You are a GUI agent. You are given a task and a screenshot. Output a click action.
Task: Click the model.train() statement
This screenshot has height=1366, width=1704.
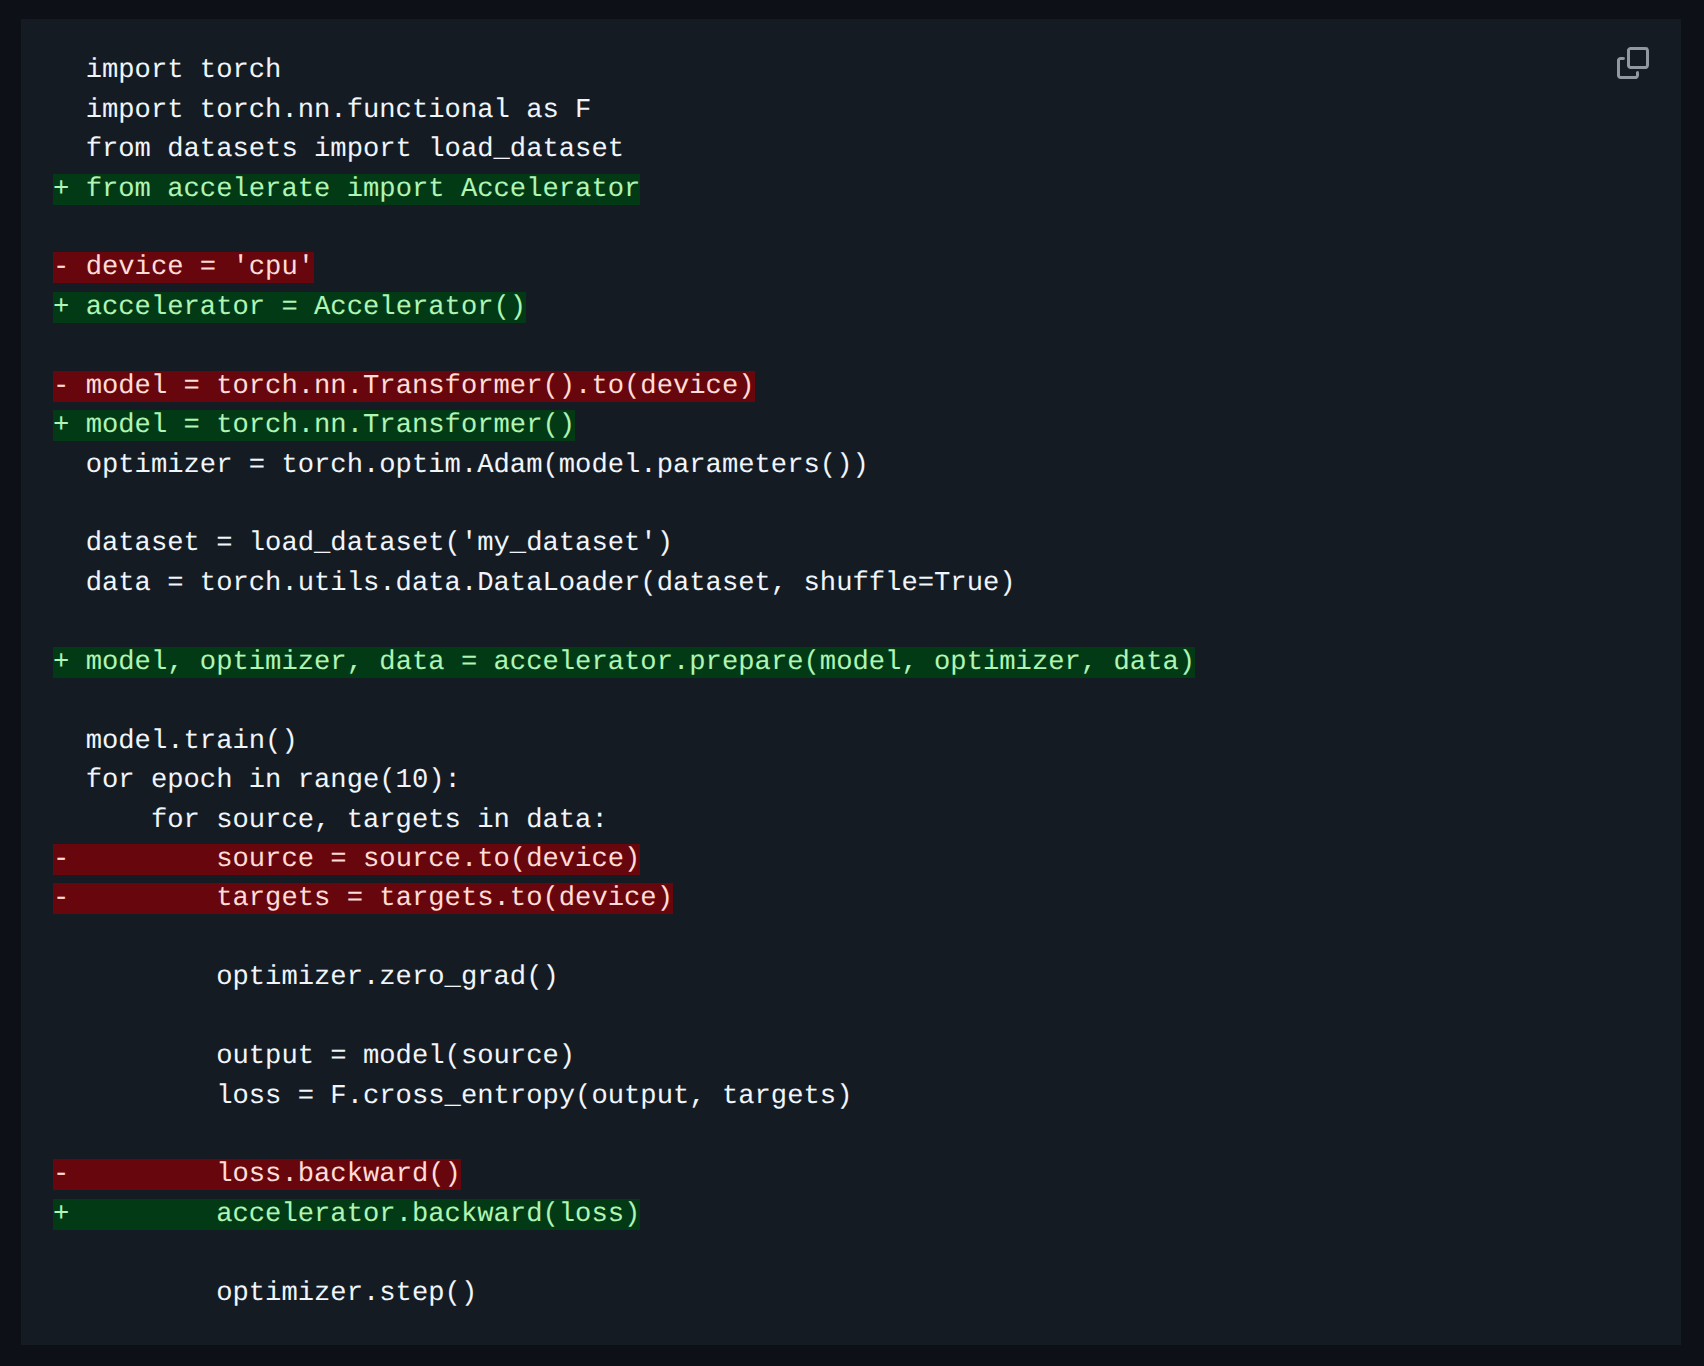pyautogui.click(x=192, y=738)
